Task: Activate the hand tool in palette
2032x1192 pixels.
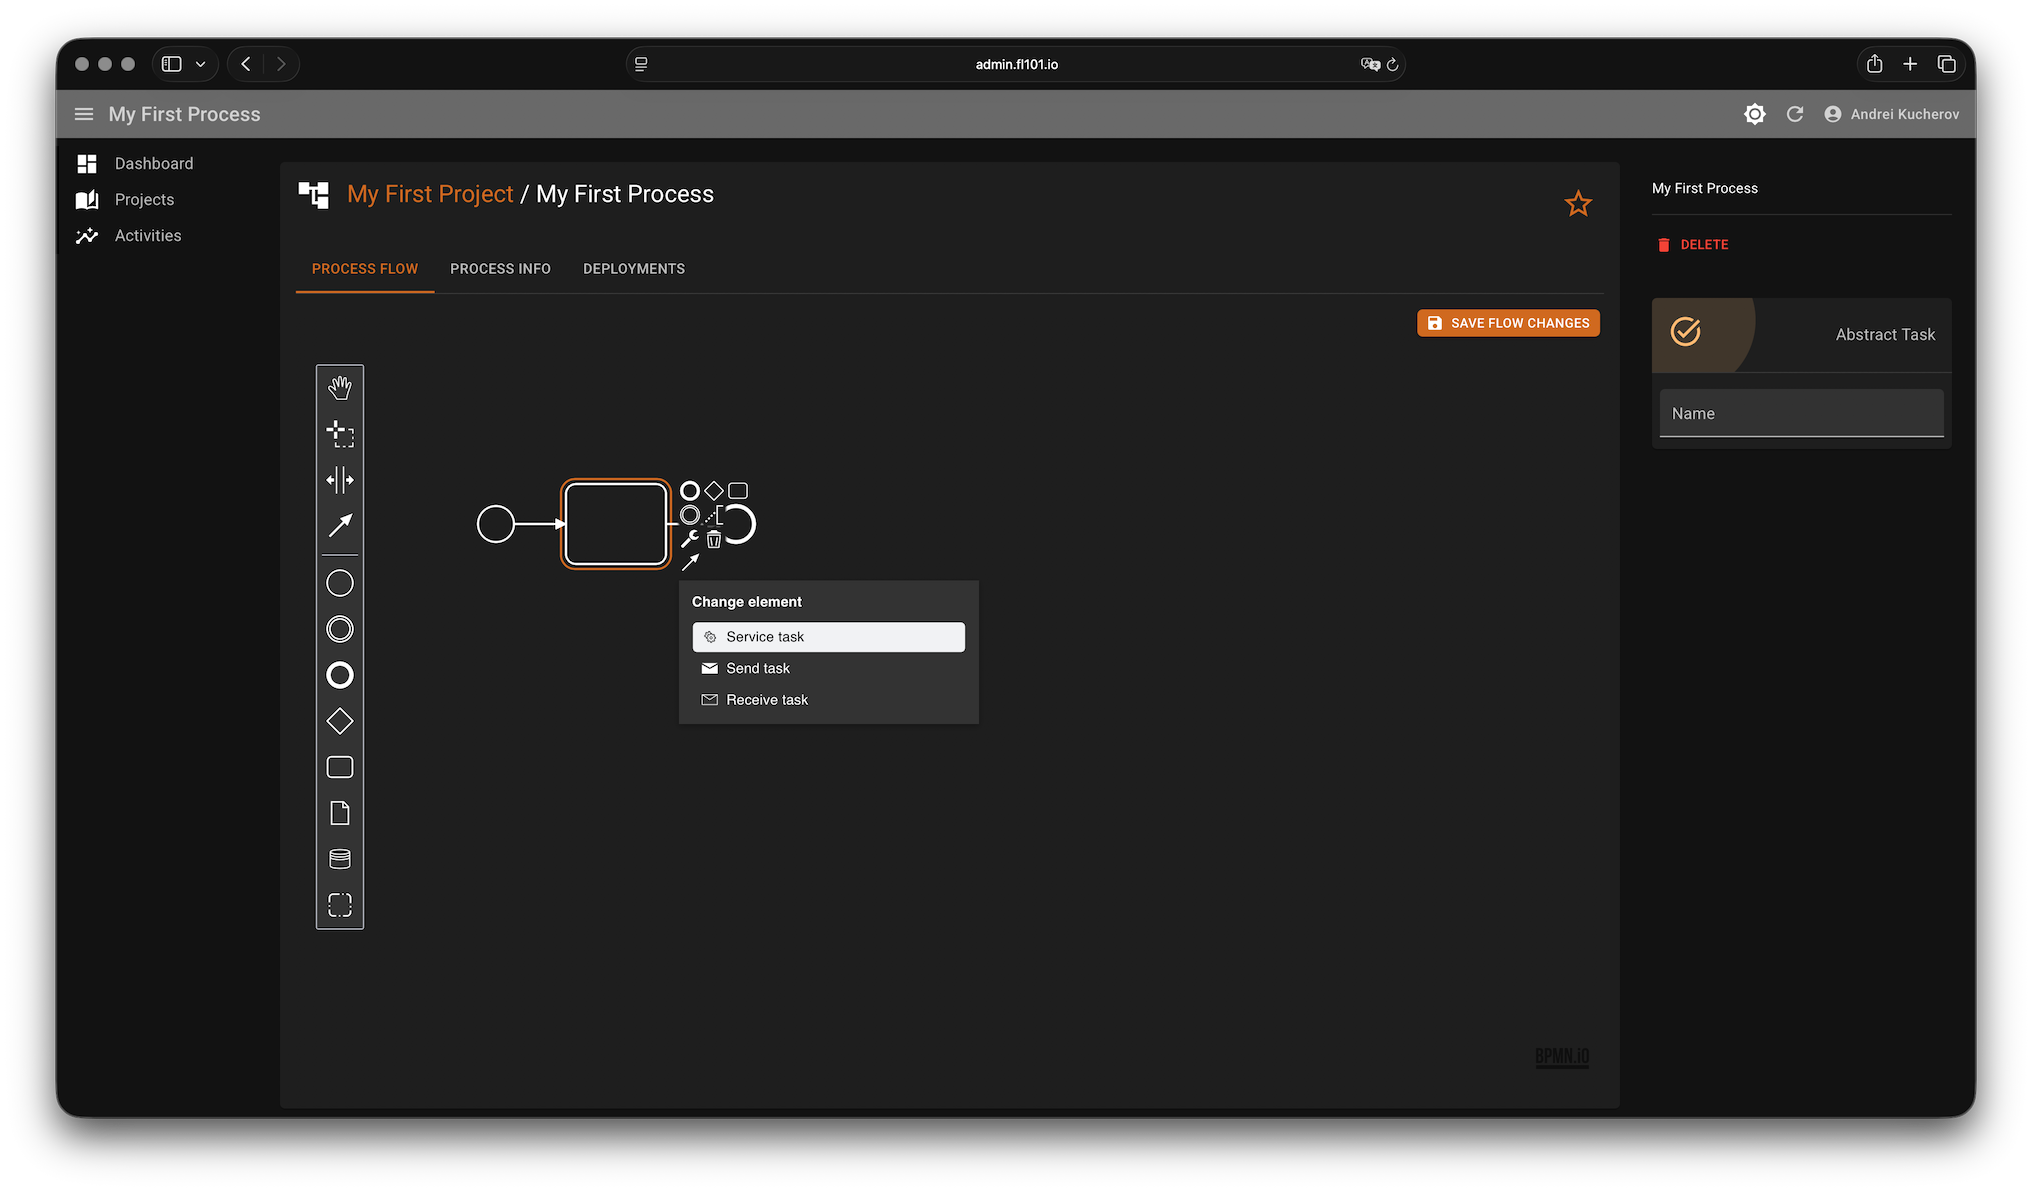Action: [x=340, y=388]
